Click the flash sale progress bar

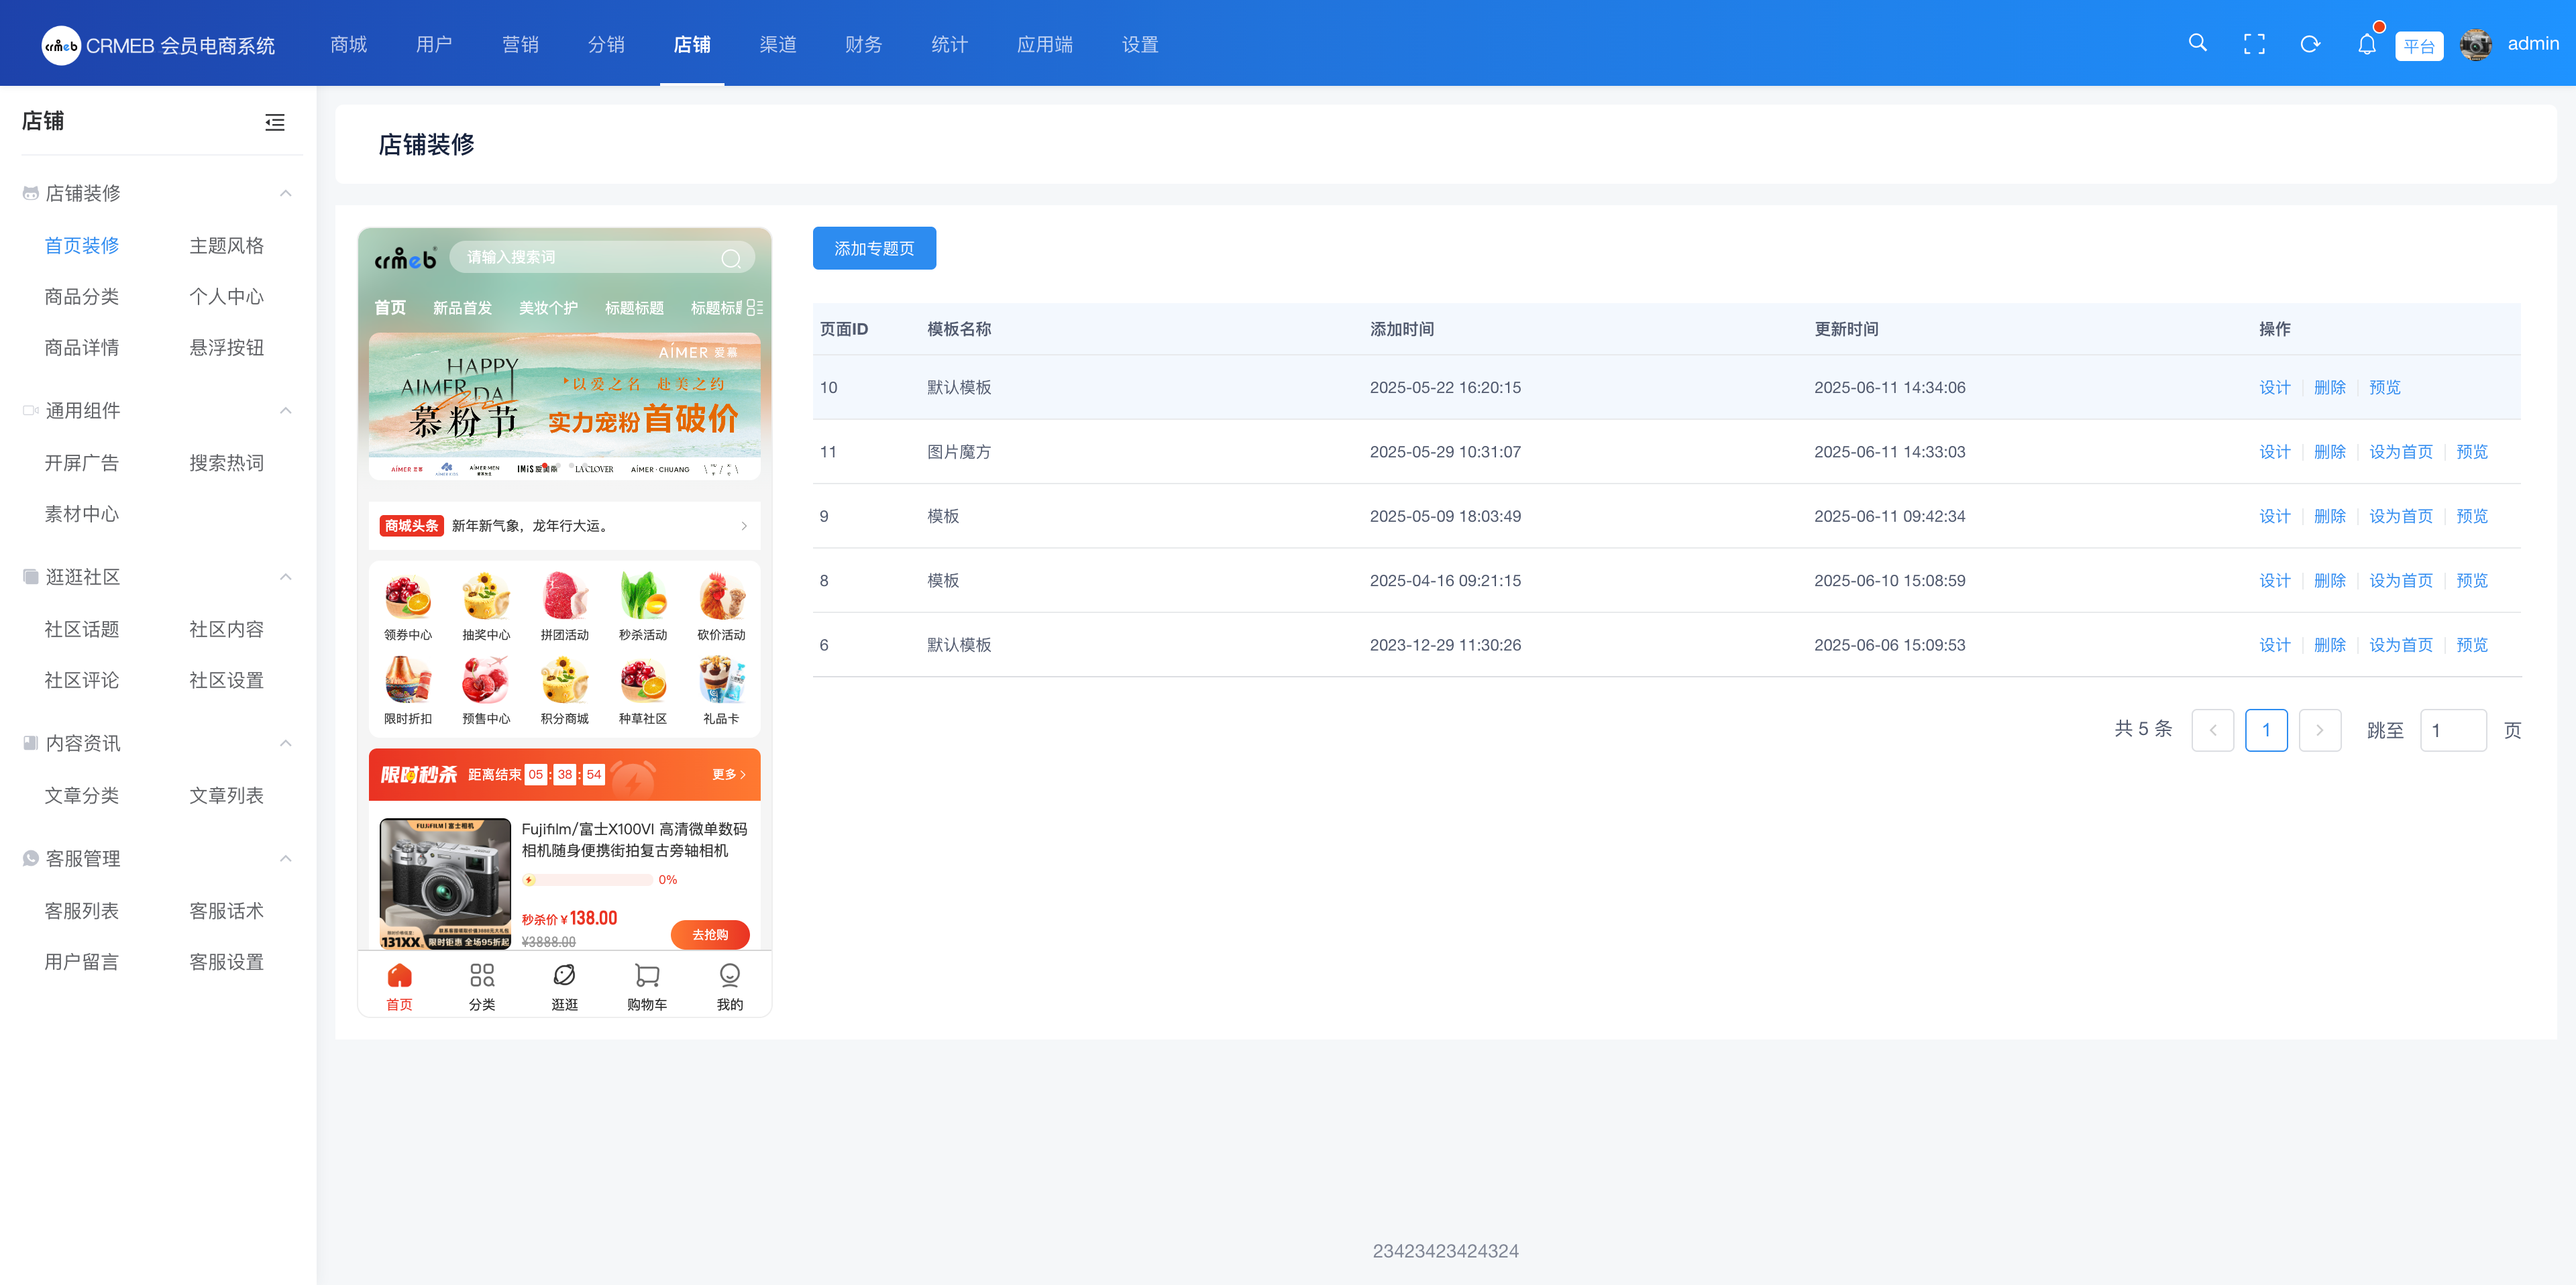pyautogui.click(x=588, y=880)
